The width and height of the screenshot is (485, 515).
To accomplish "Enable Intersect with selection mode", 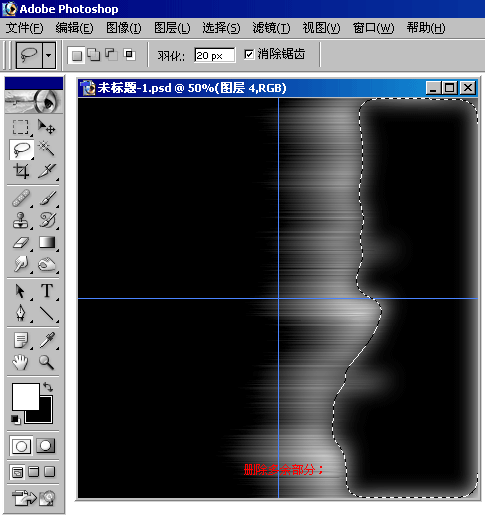I will click(129, 55).
